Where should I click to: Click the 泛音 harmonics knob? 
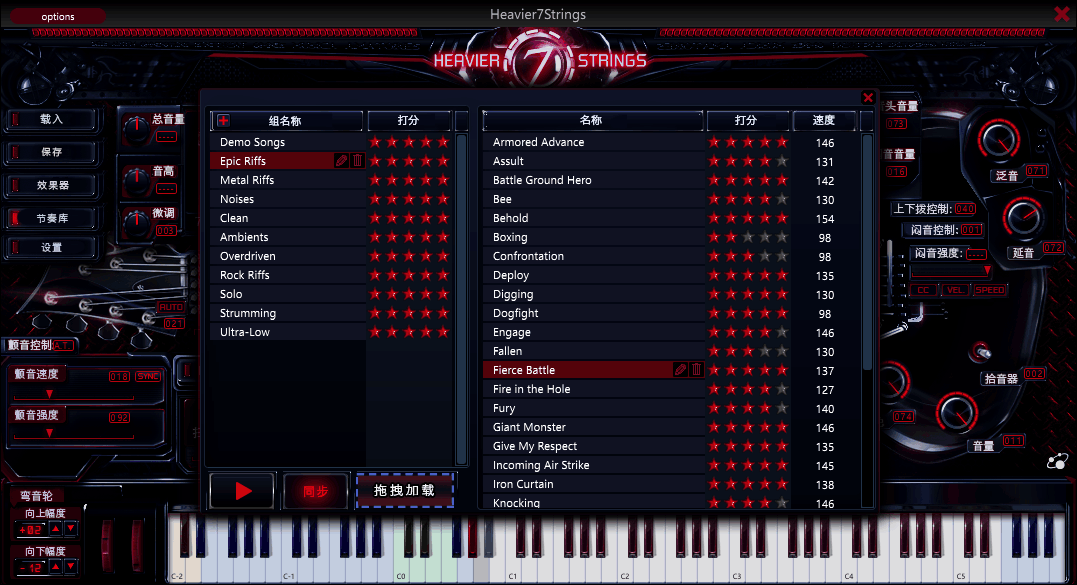point(998,141)
